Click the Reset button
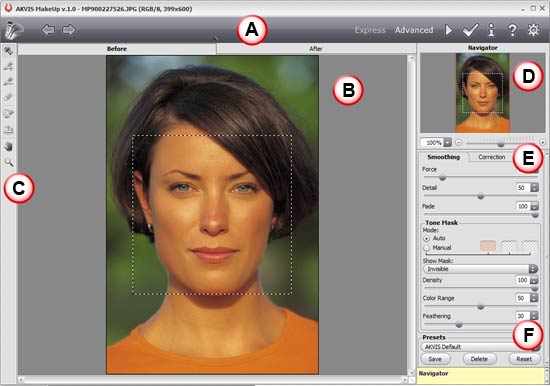The height and width of the screenshot is (386, 550). click(x=524, y=359)
